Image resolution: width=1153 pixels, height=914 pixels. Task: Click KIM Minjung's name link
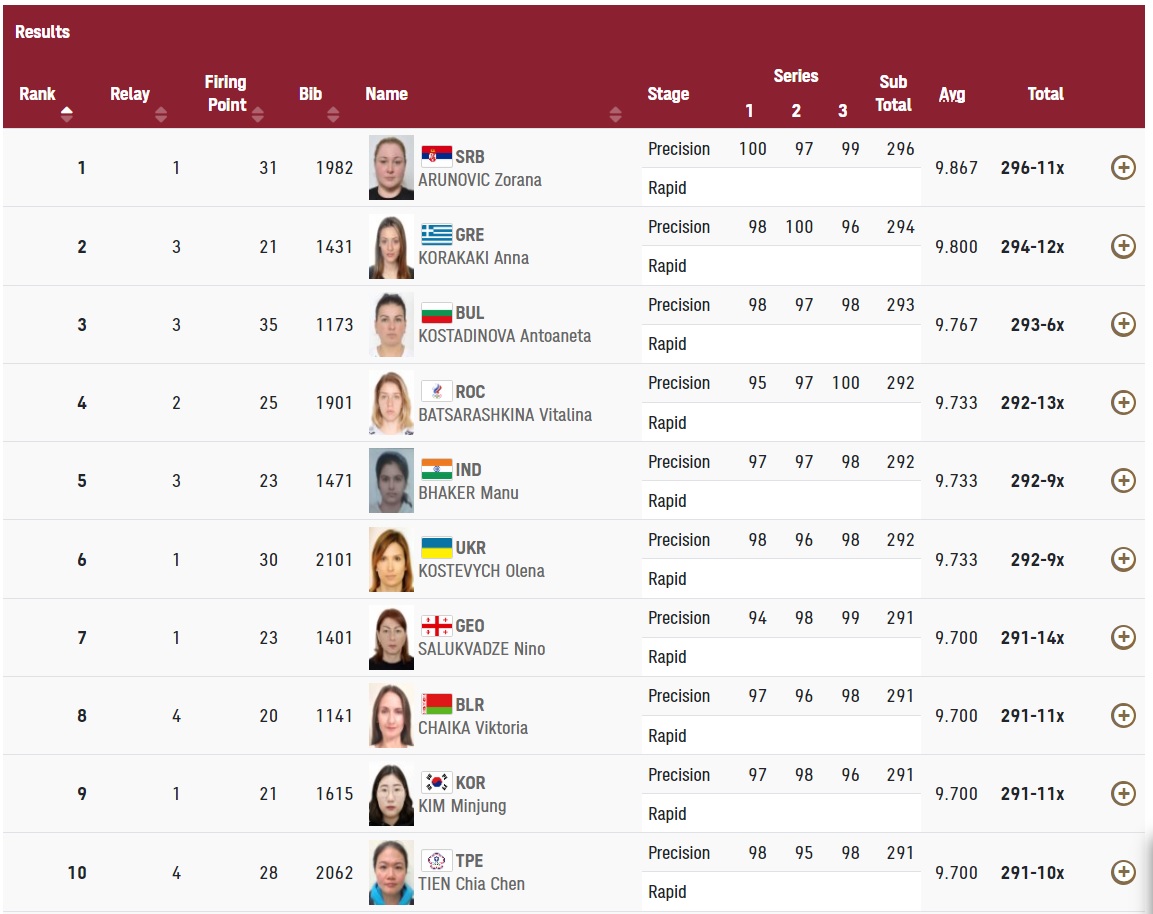coord(462,805)
